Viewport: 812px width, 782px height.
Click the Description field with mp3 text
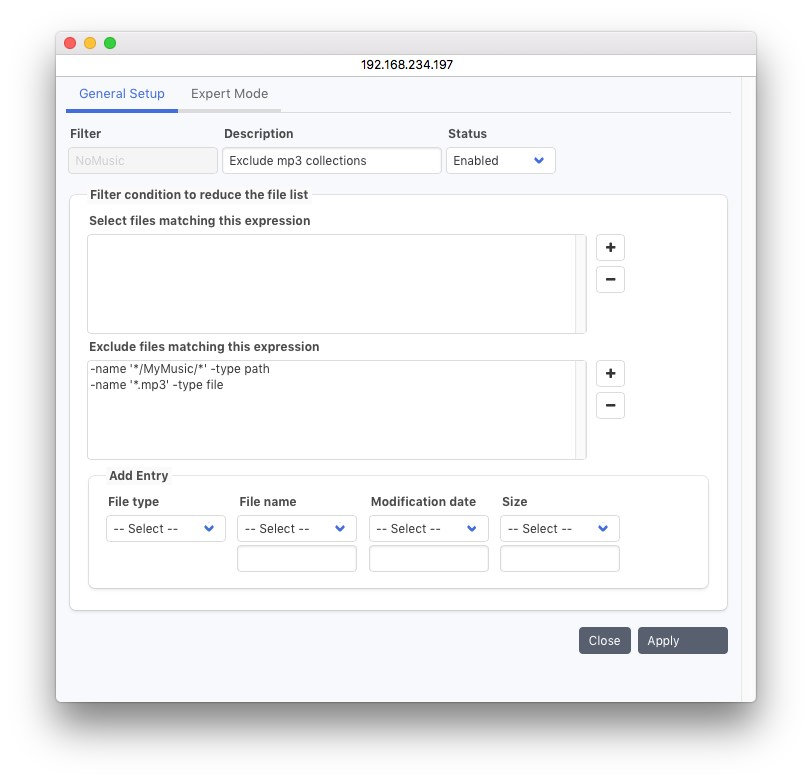click(331, 161)
